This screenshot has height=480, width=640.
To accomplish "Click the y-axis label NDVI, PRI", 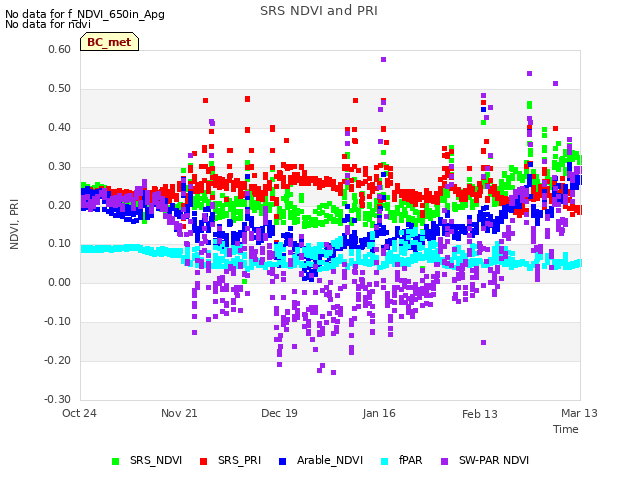I will tap(14, 224).
